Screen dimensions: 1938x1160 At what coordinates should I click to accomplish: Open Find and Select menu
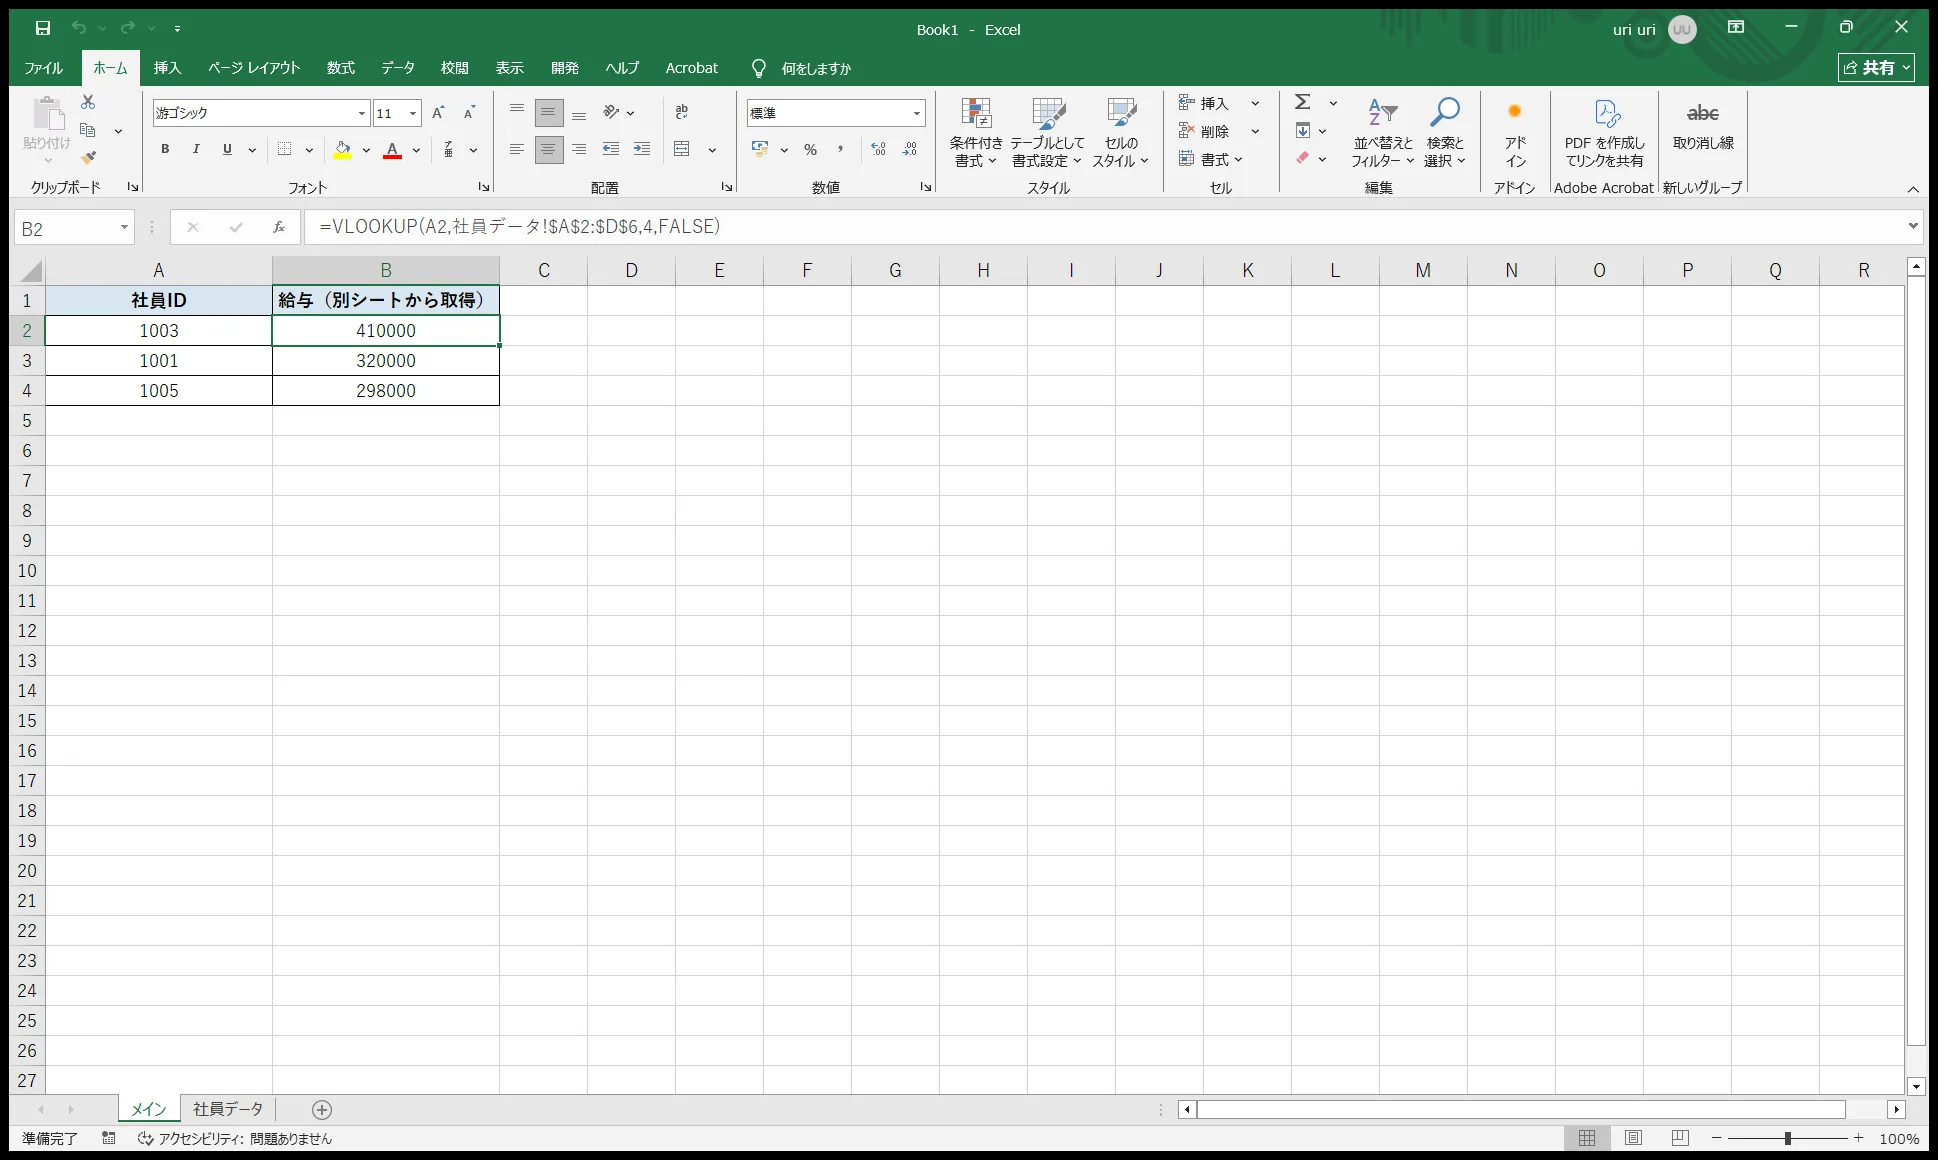tap(1445, 132)
